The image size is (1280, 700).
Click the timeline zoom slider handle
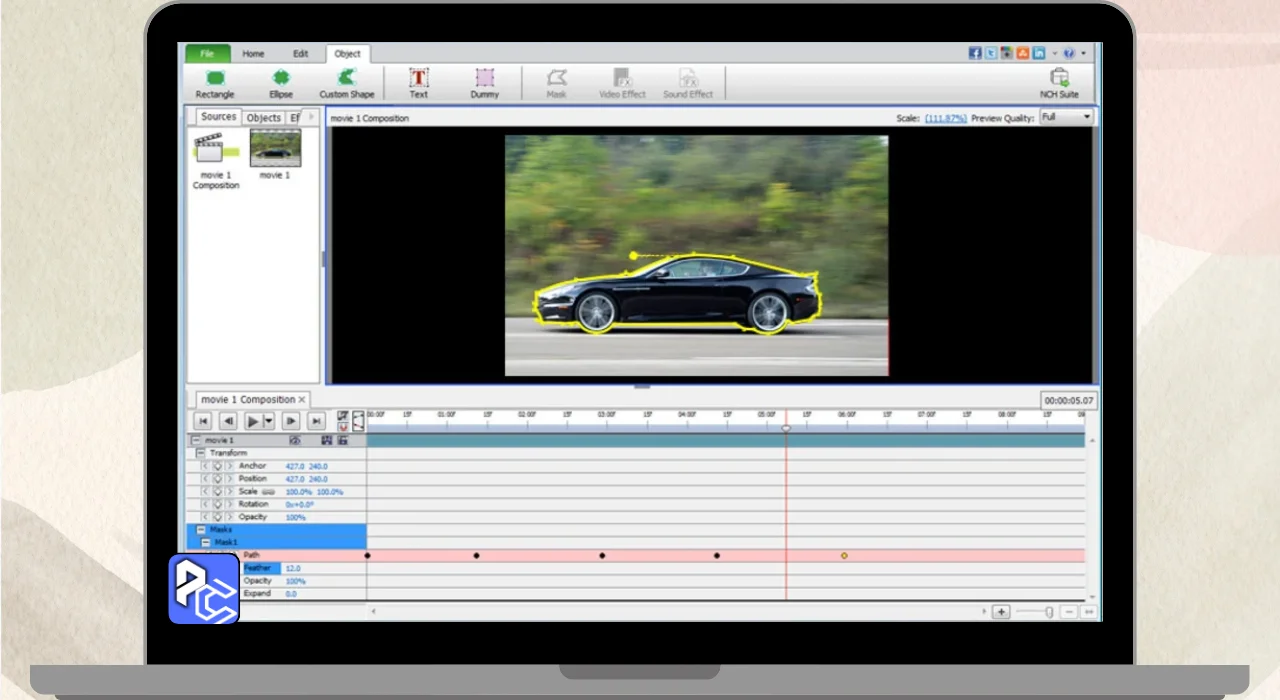pyautogui.click(x=1049, y=612)
